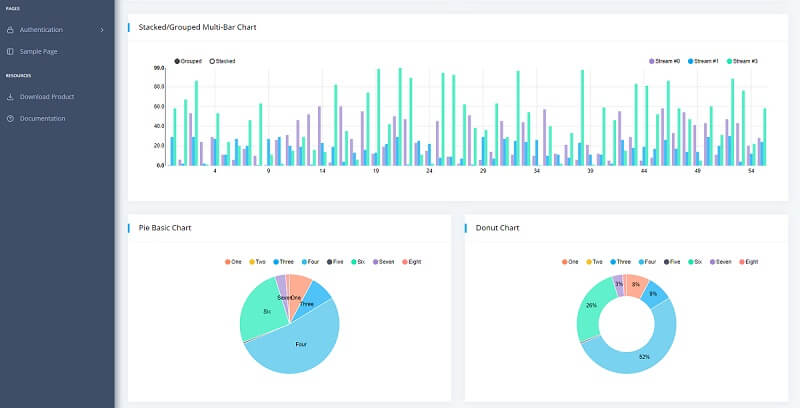Toggle Stream #3 legend dot in bar chart
Viewport: 800px width, 408px height.
[x=729, y=61]
